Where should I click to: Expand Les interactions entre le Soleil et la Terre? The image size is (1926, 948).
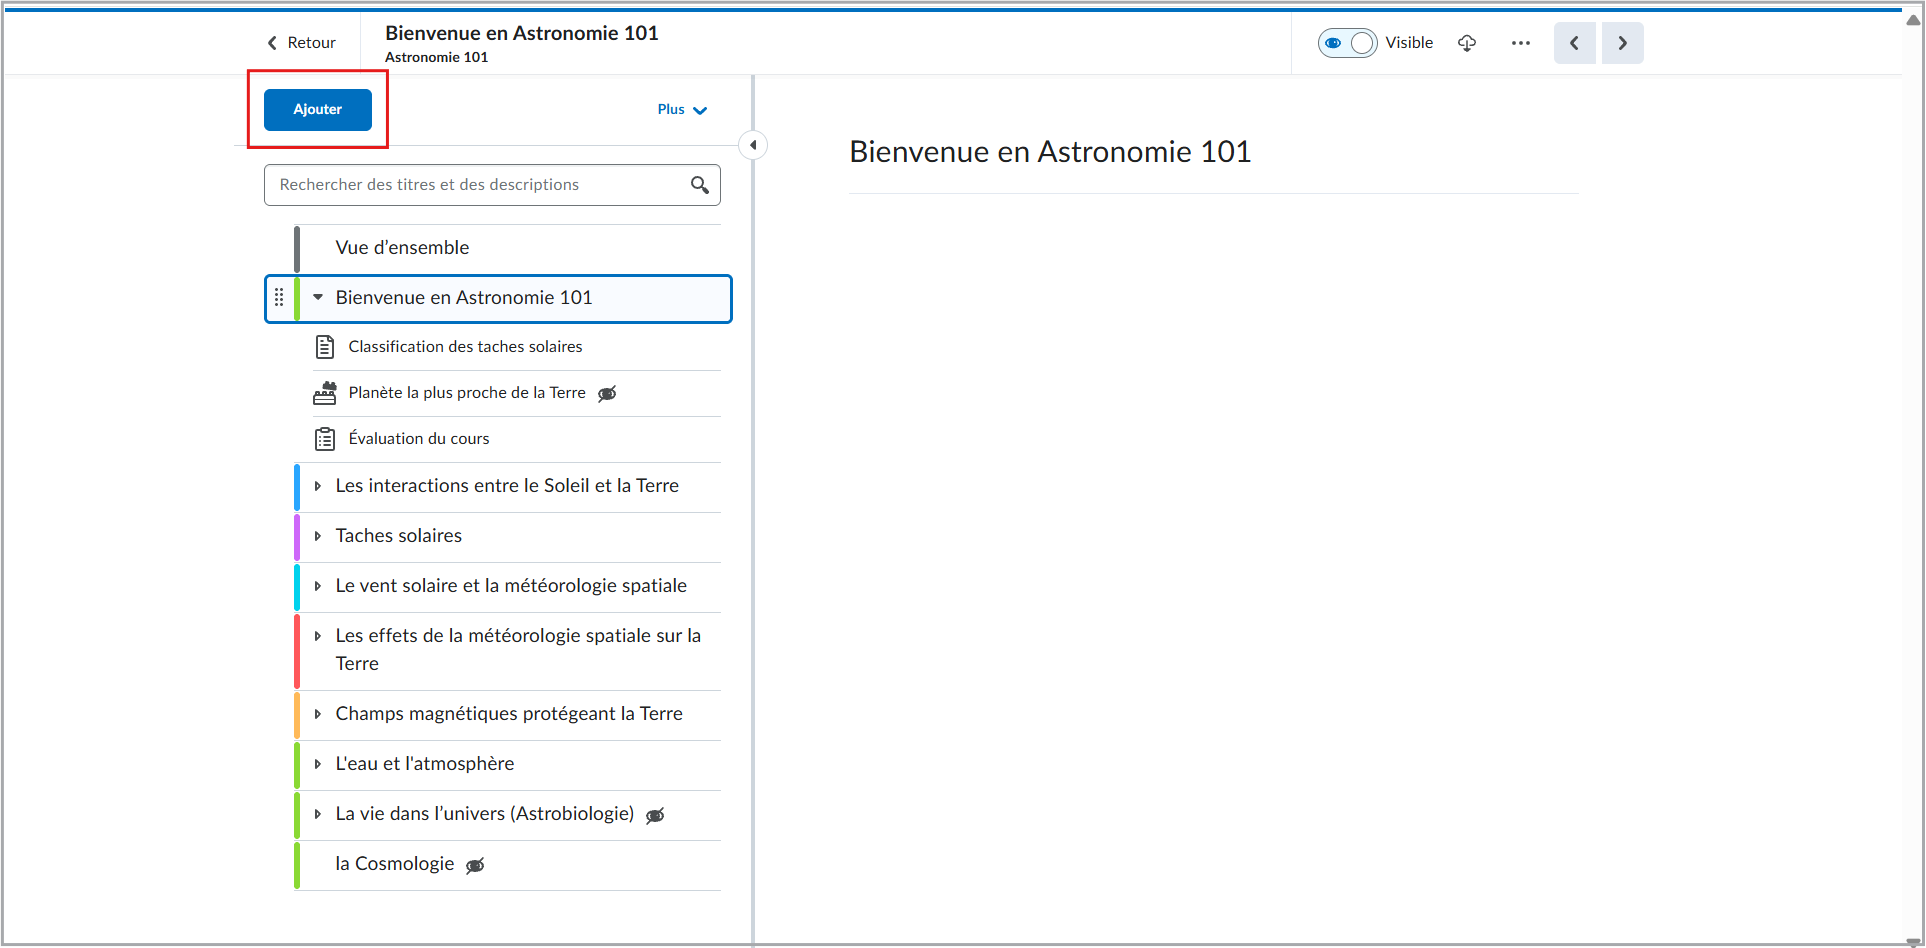[318, 486]
